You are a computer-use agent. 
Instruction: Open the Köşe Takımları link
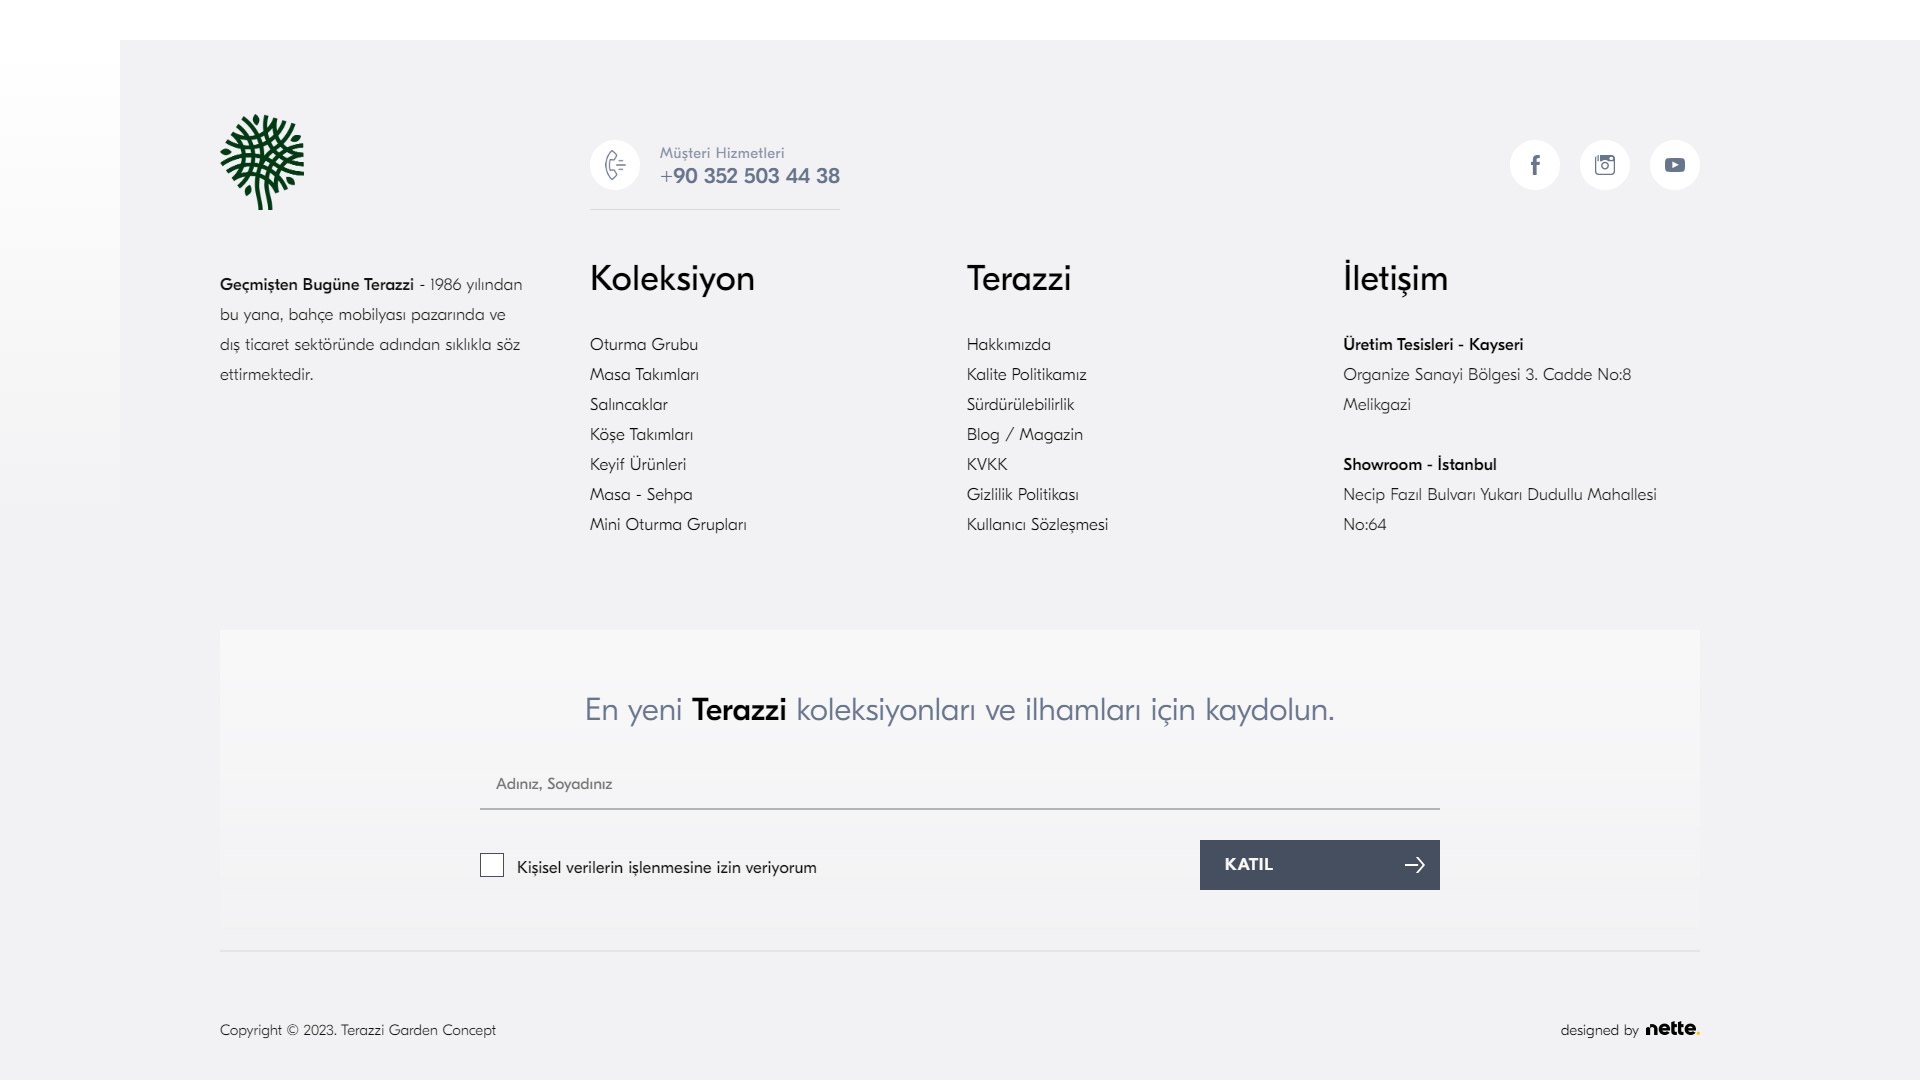[641, 434]
